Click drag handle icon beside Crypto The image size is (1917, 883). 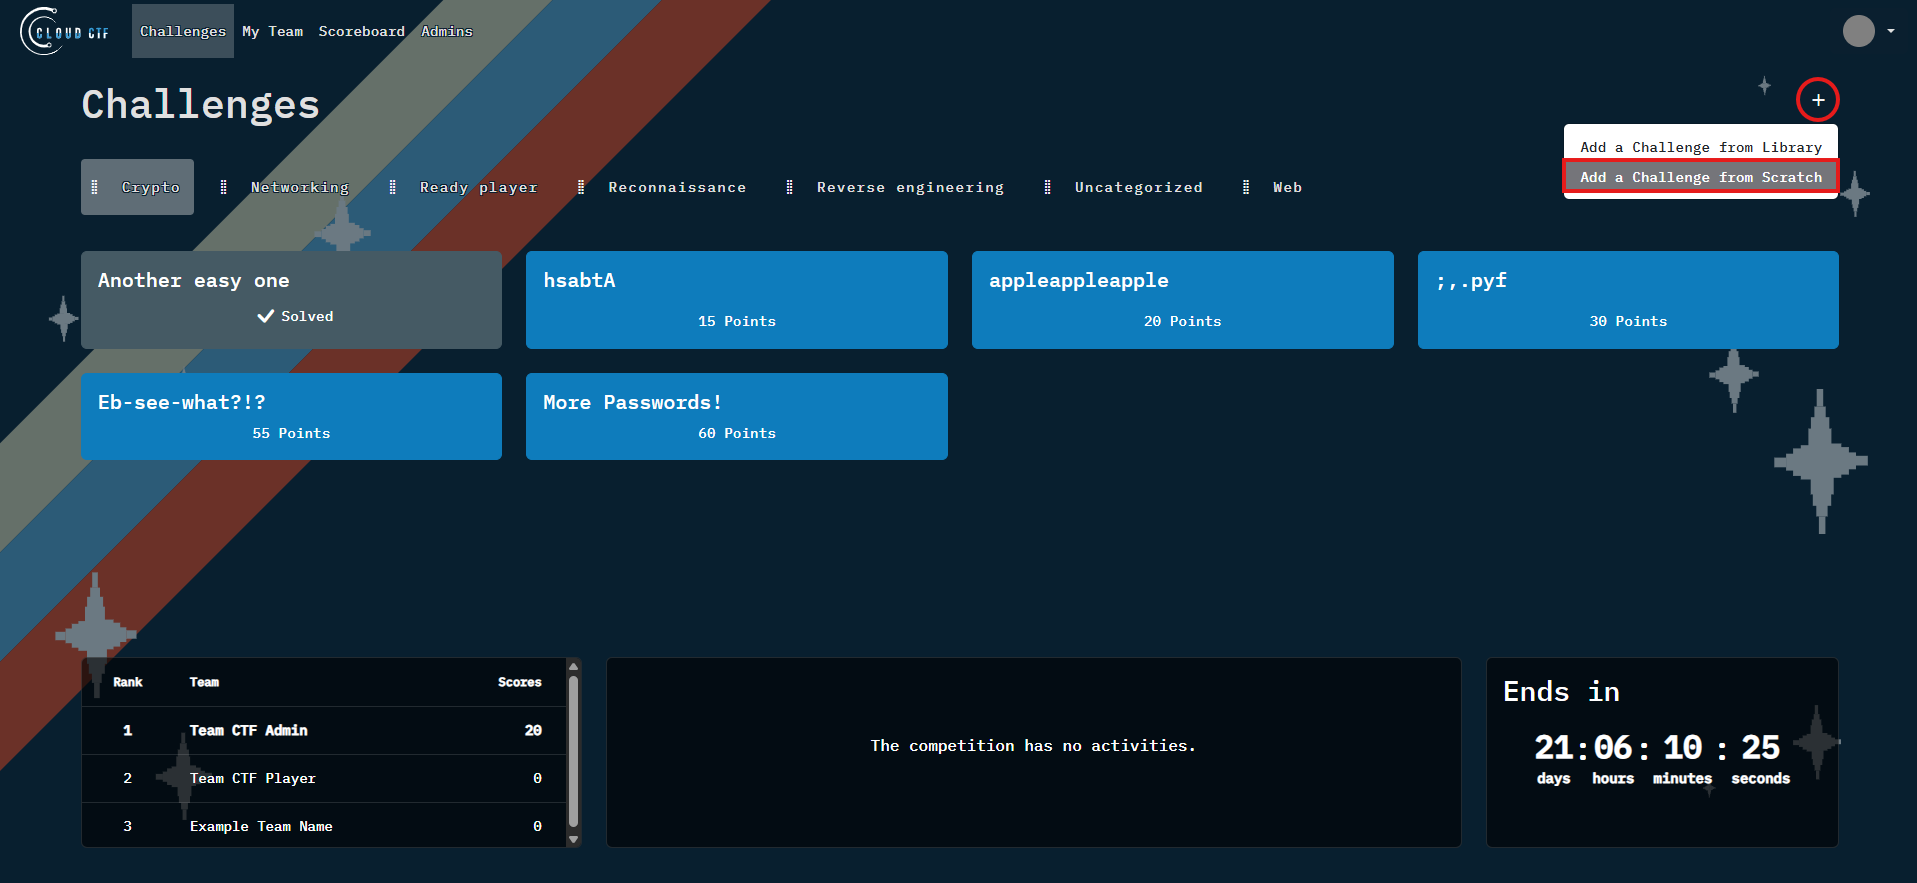click(95, 187)
